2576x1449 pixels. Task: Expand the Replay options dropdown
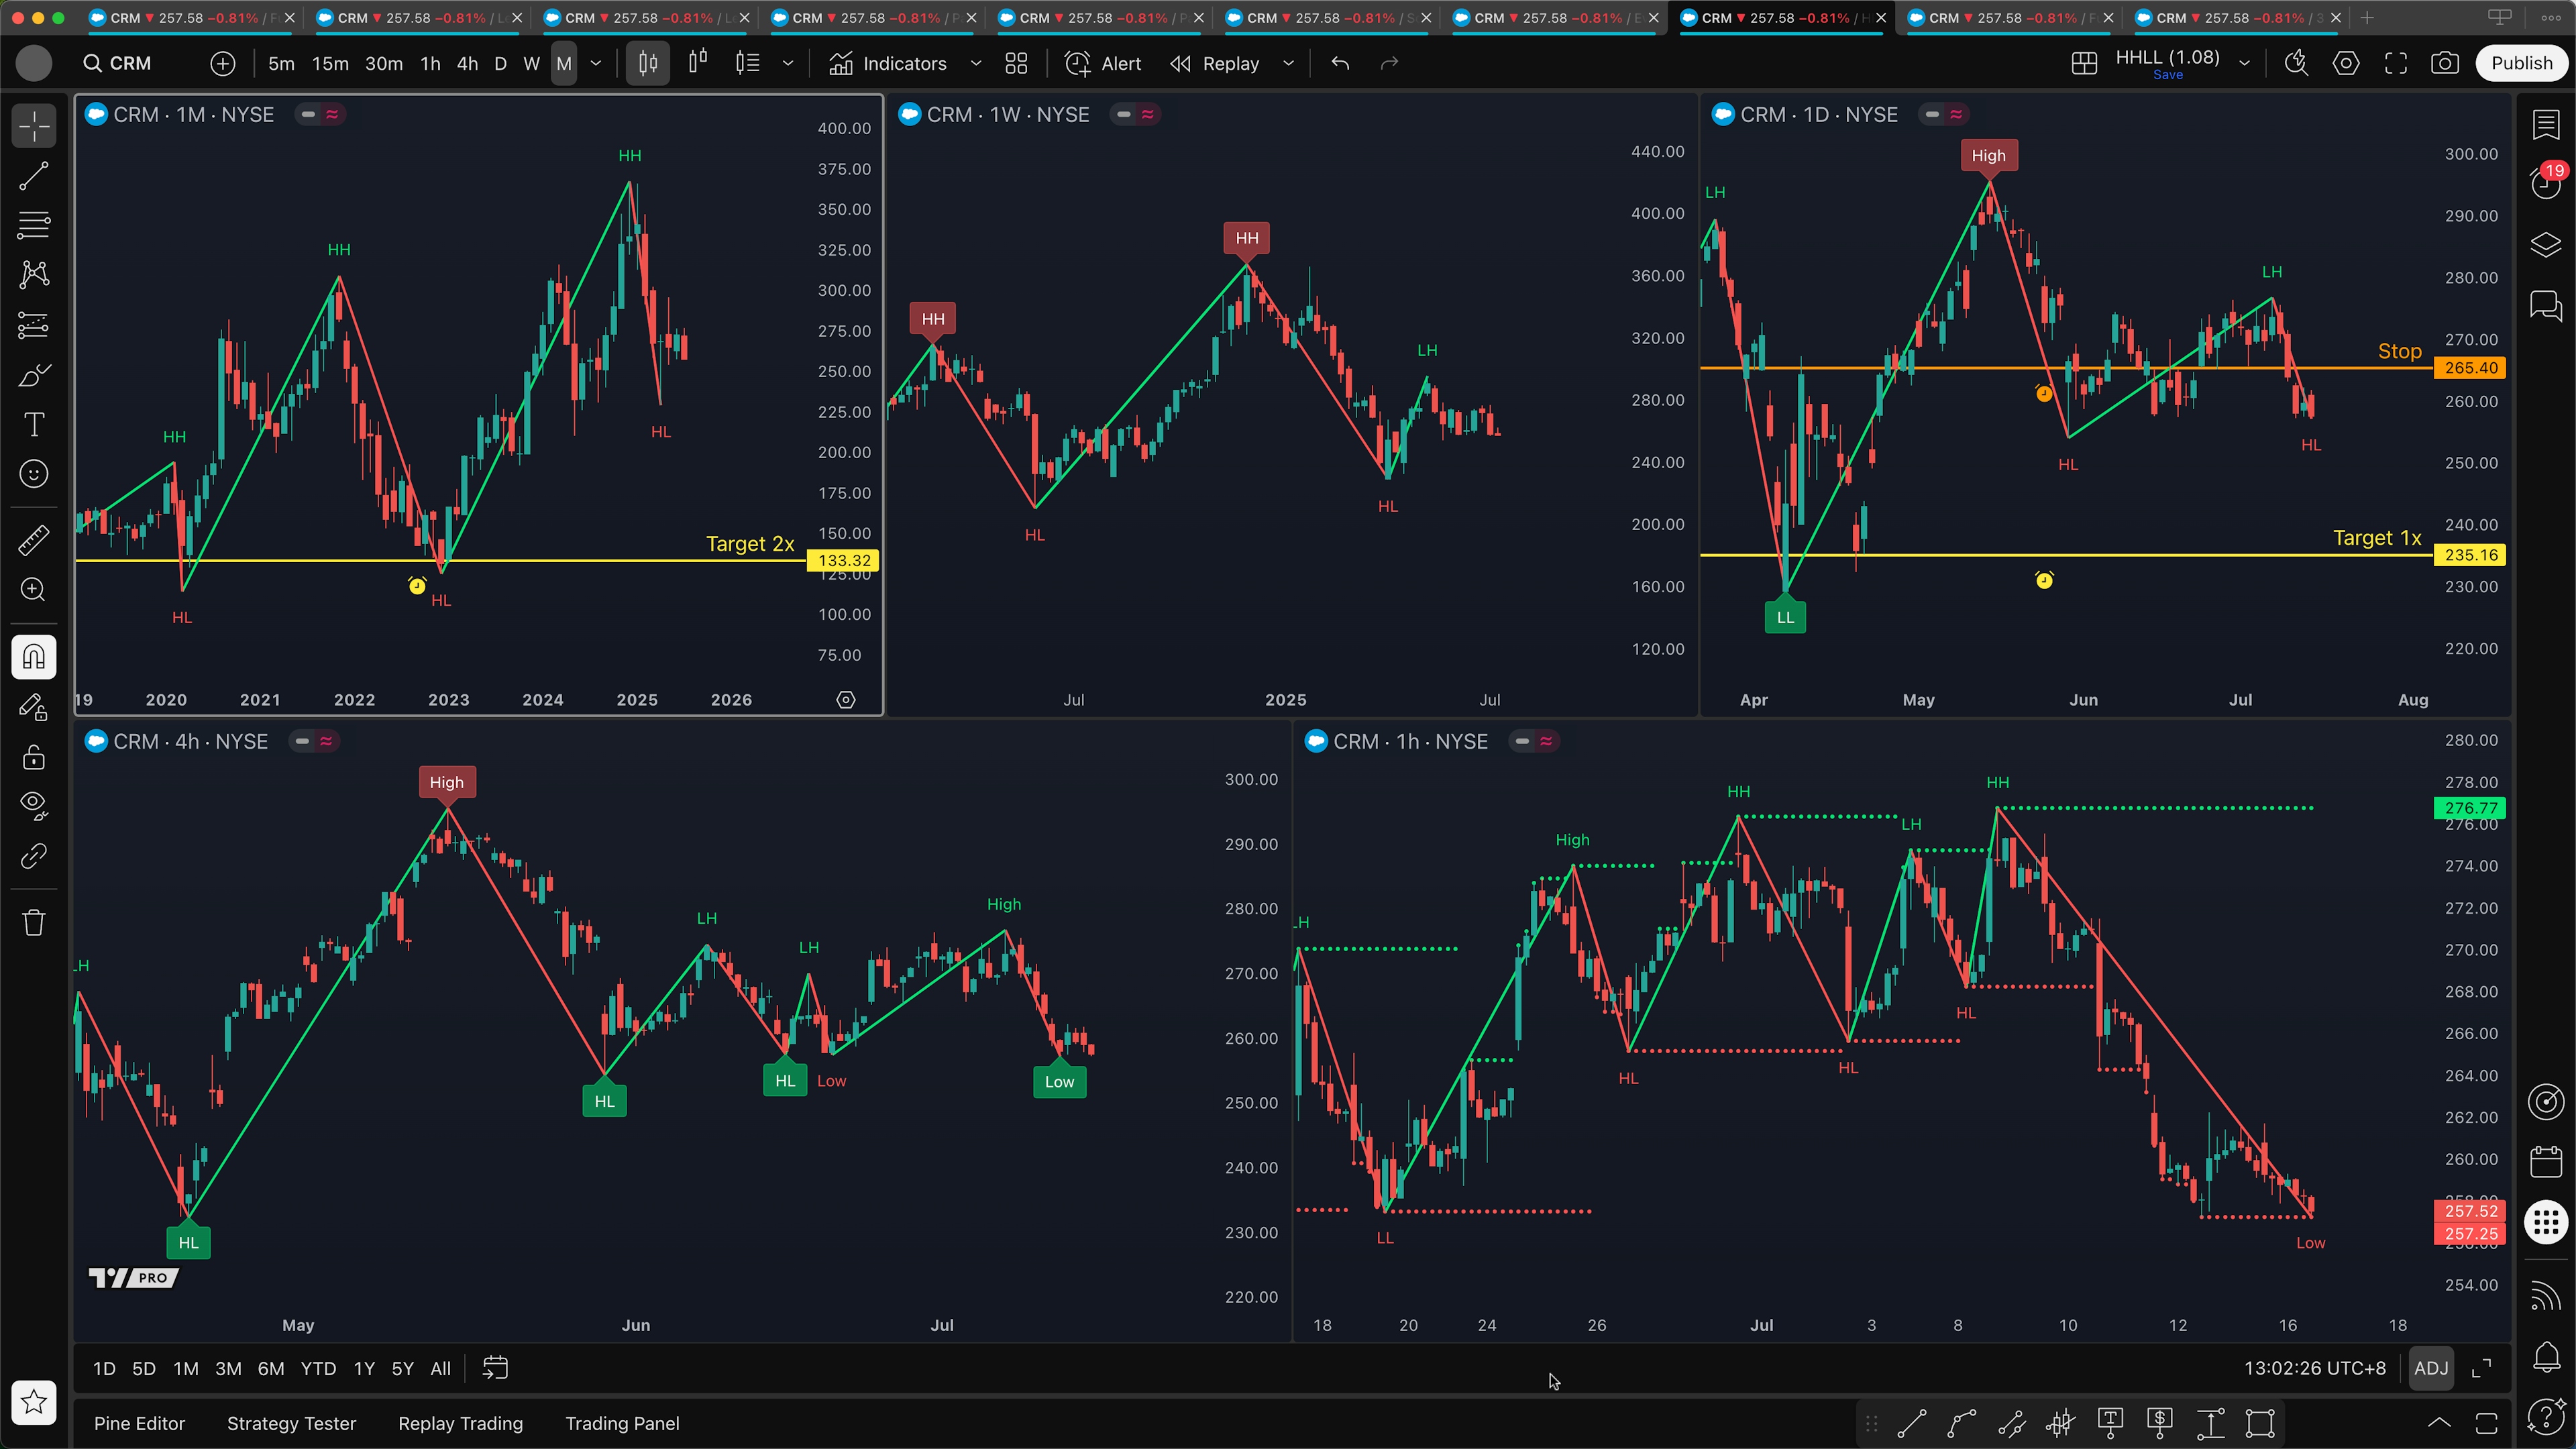tap(1288, 63)
